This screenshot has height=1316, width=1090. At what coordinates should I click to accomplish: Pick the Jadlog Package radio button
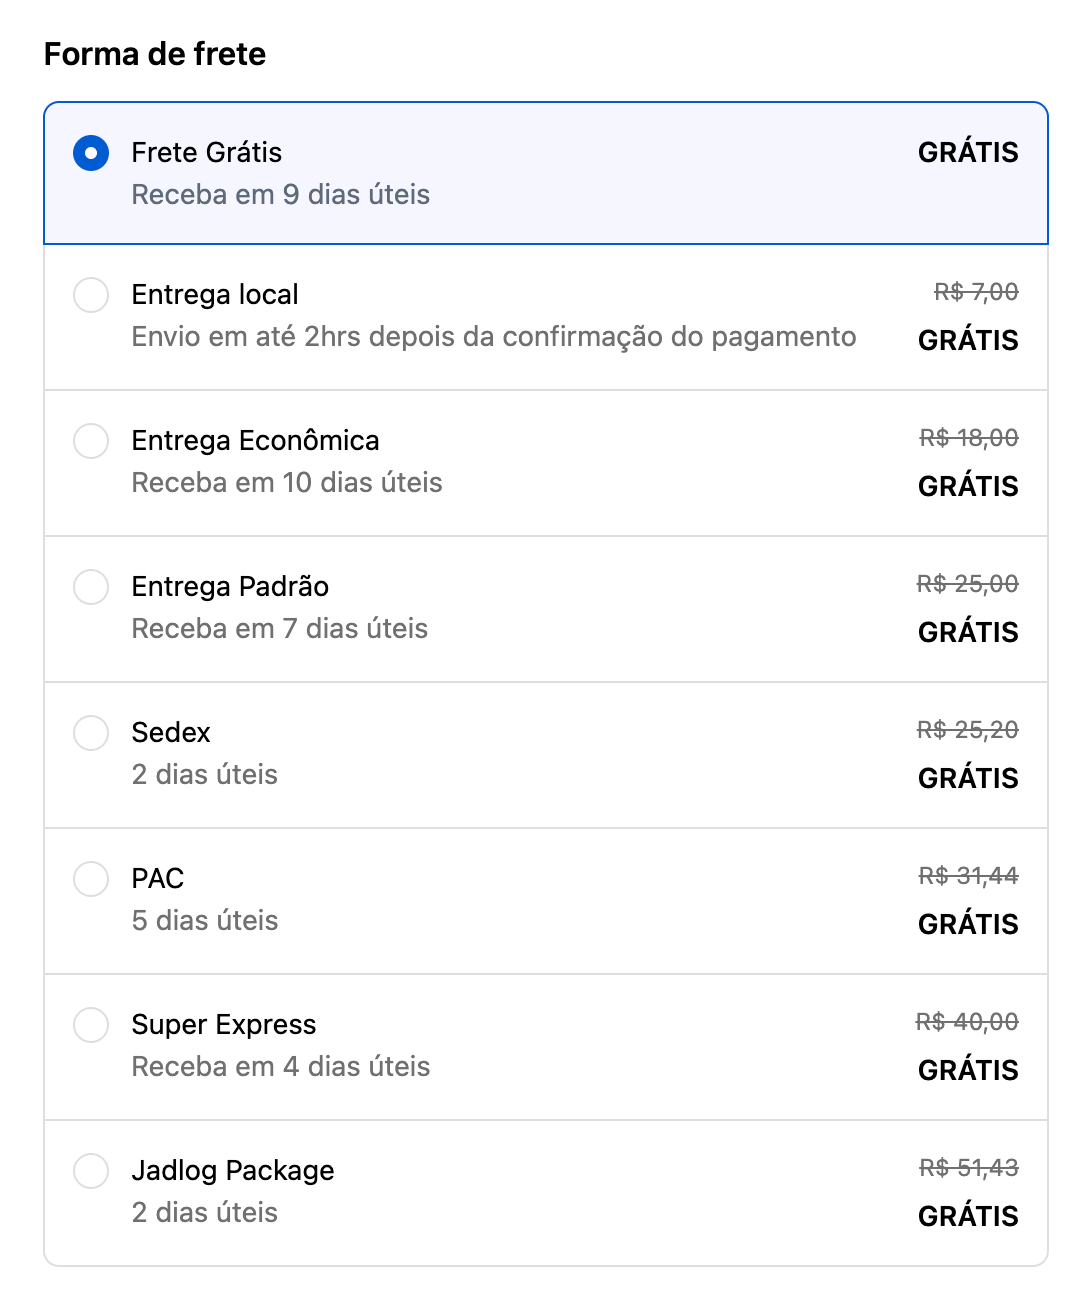click(x=91, y=1171)
